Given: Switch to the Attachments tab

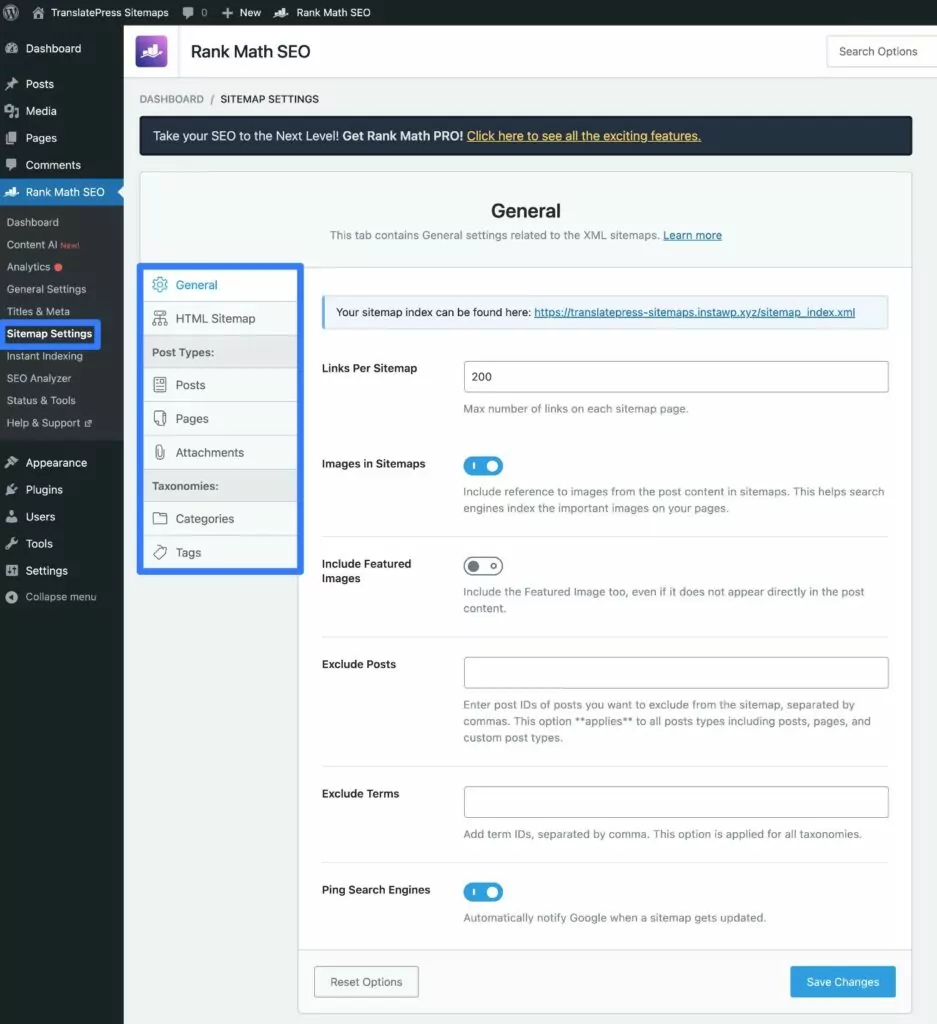Looking at the screenshot, I should point(221,452).
